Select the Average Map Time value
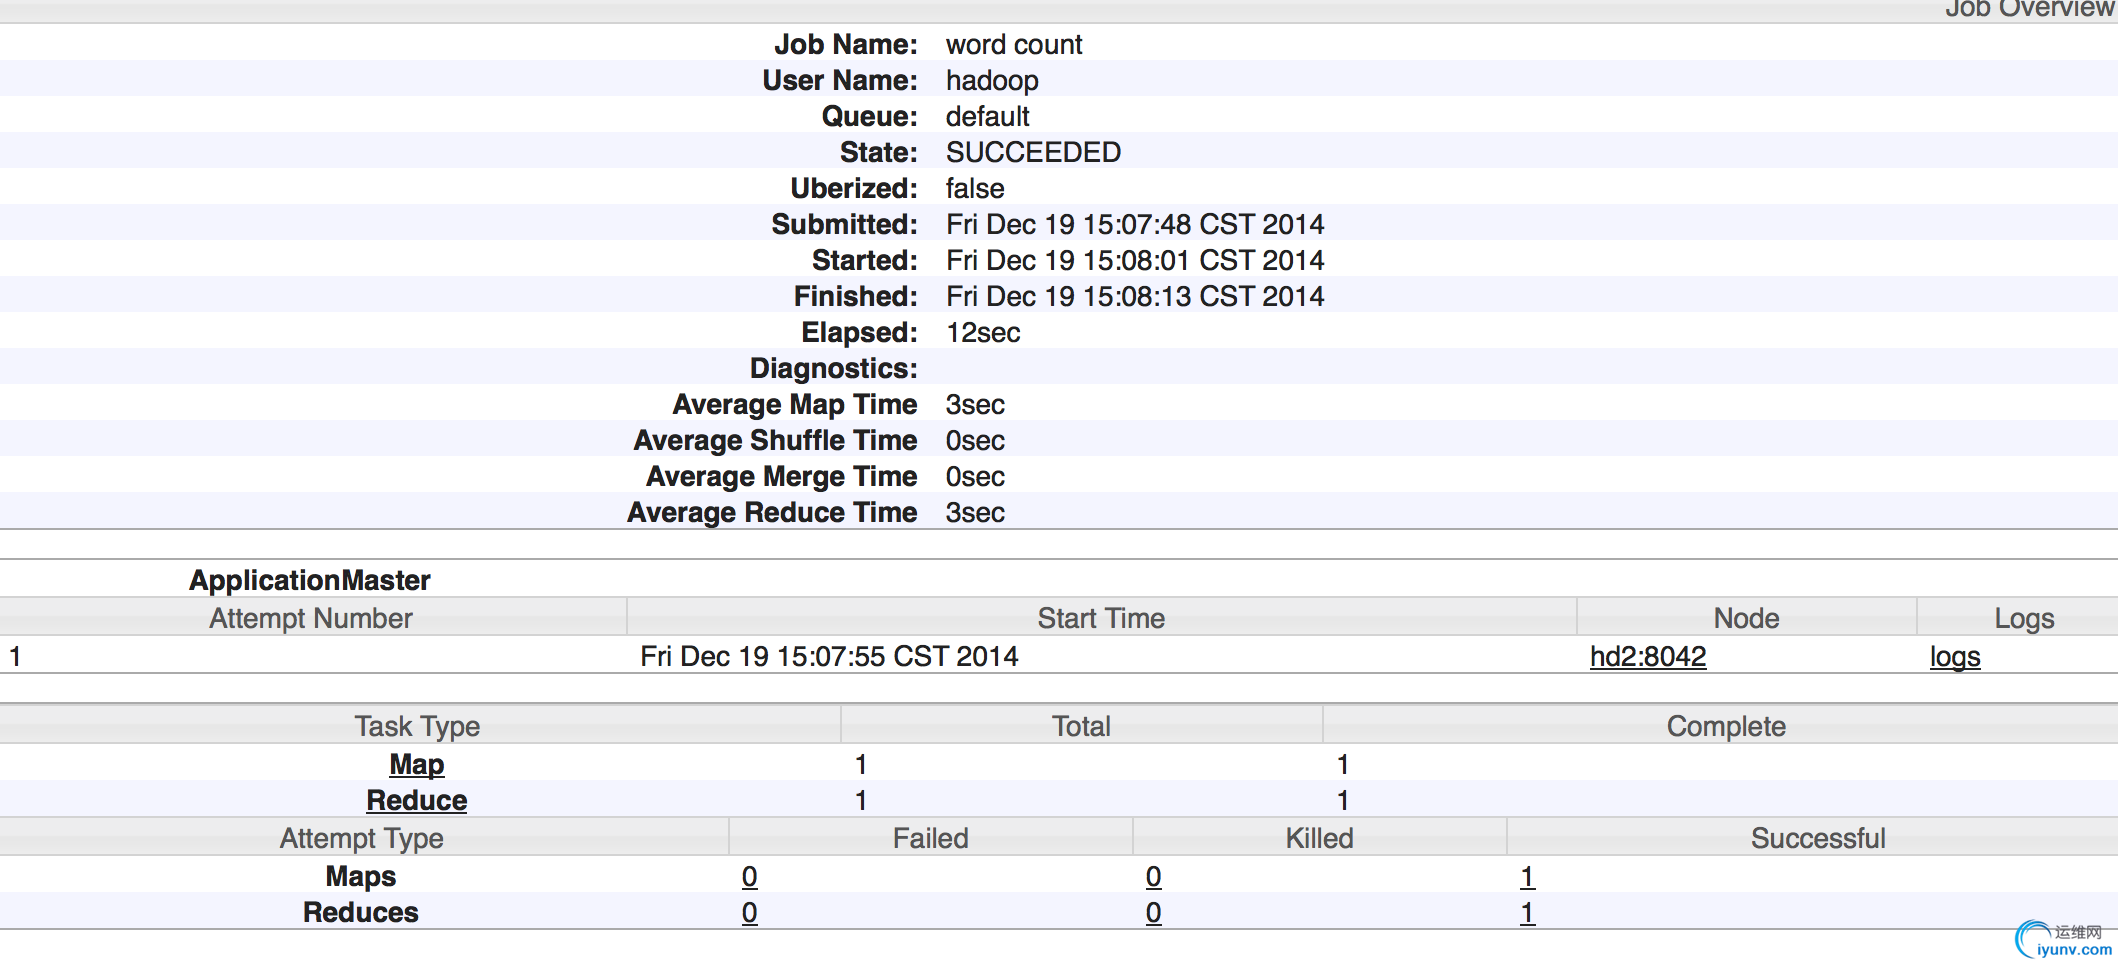The image size is (2118, 966). (x=975, y=405)
